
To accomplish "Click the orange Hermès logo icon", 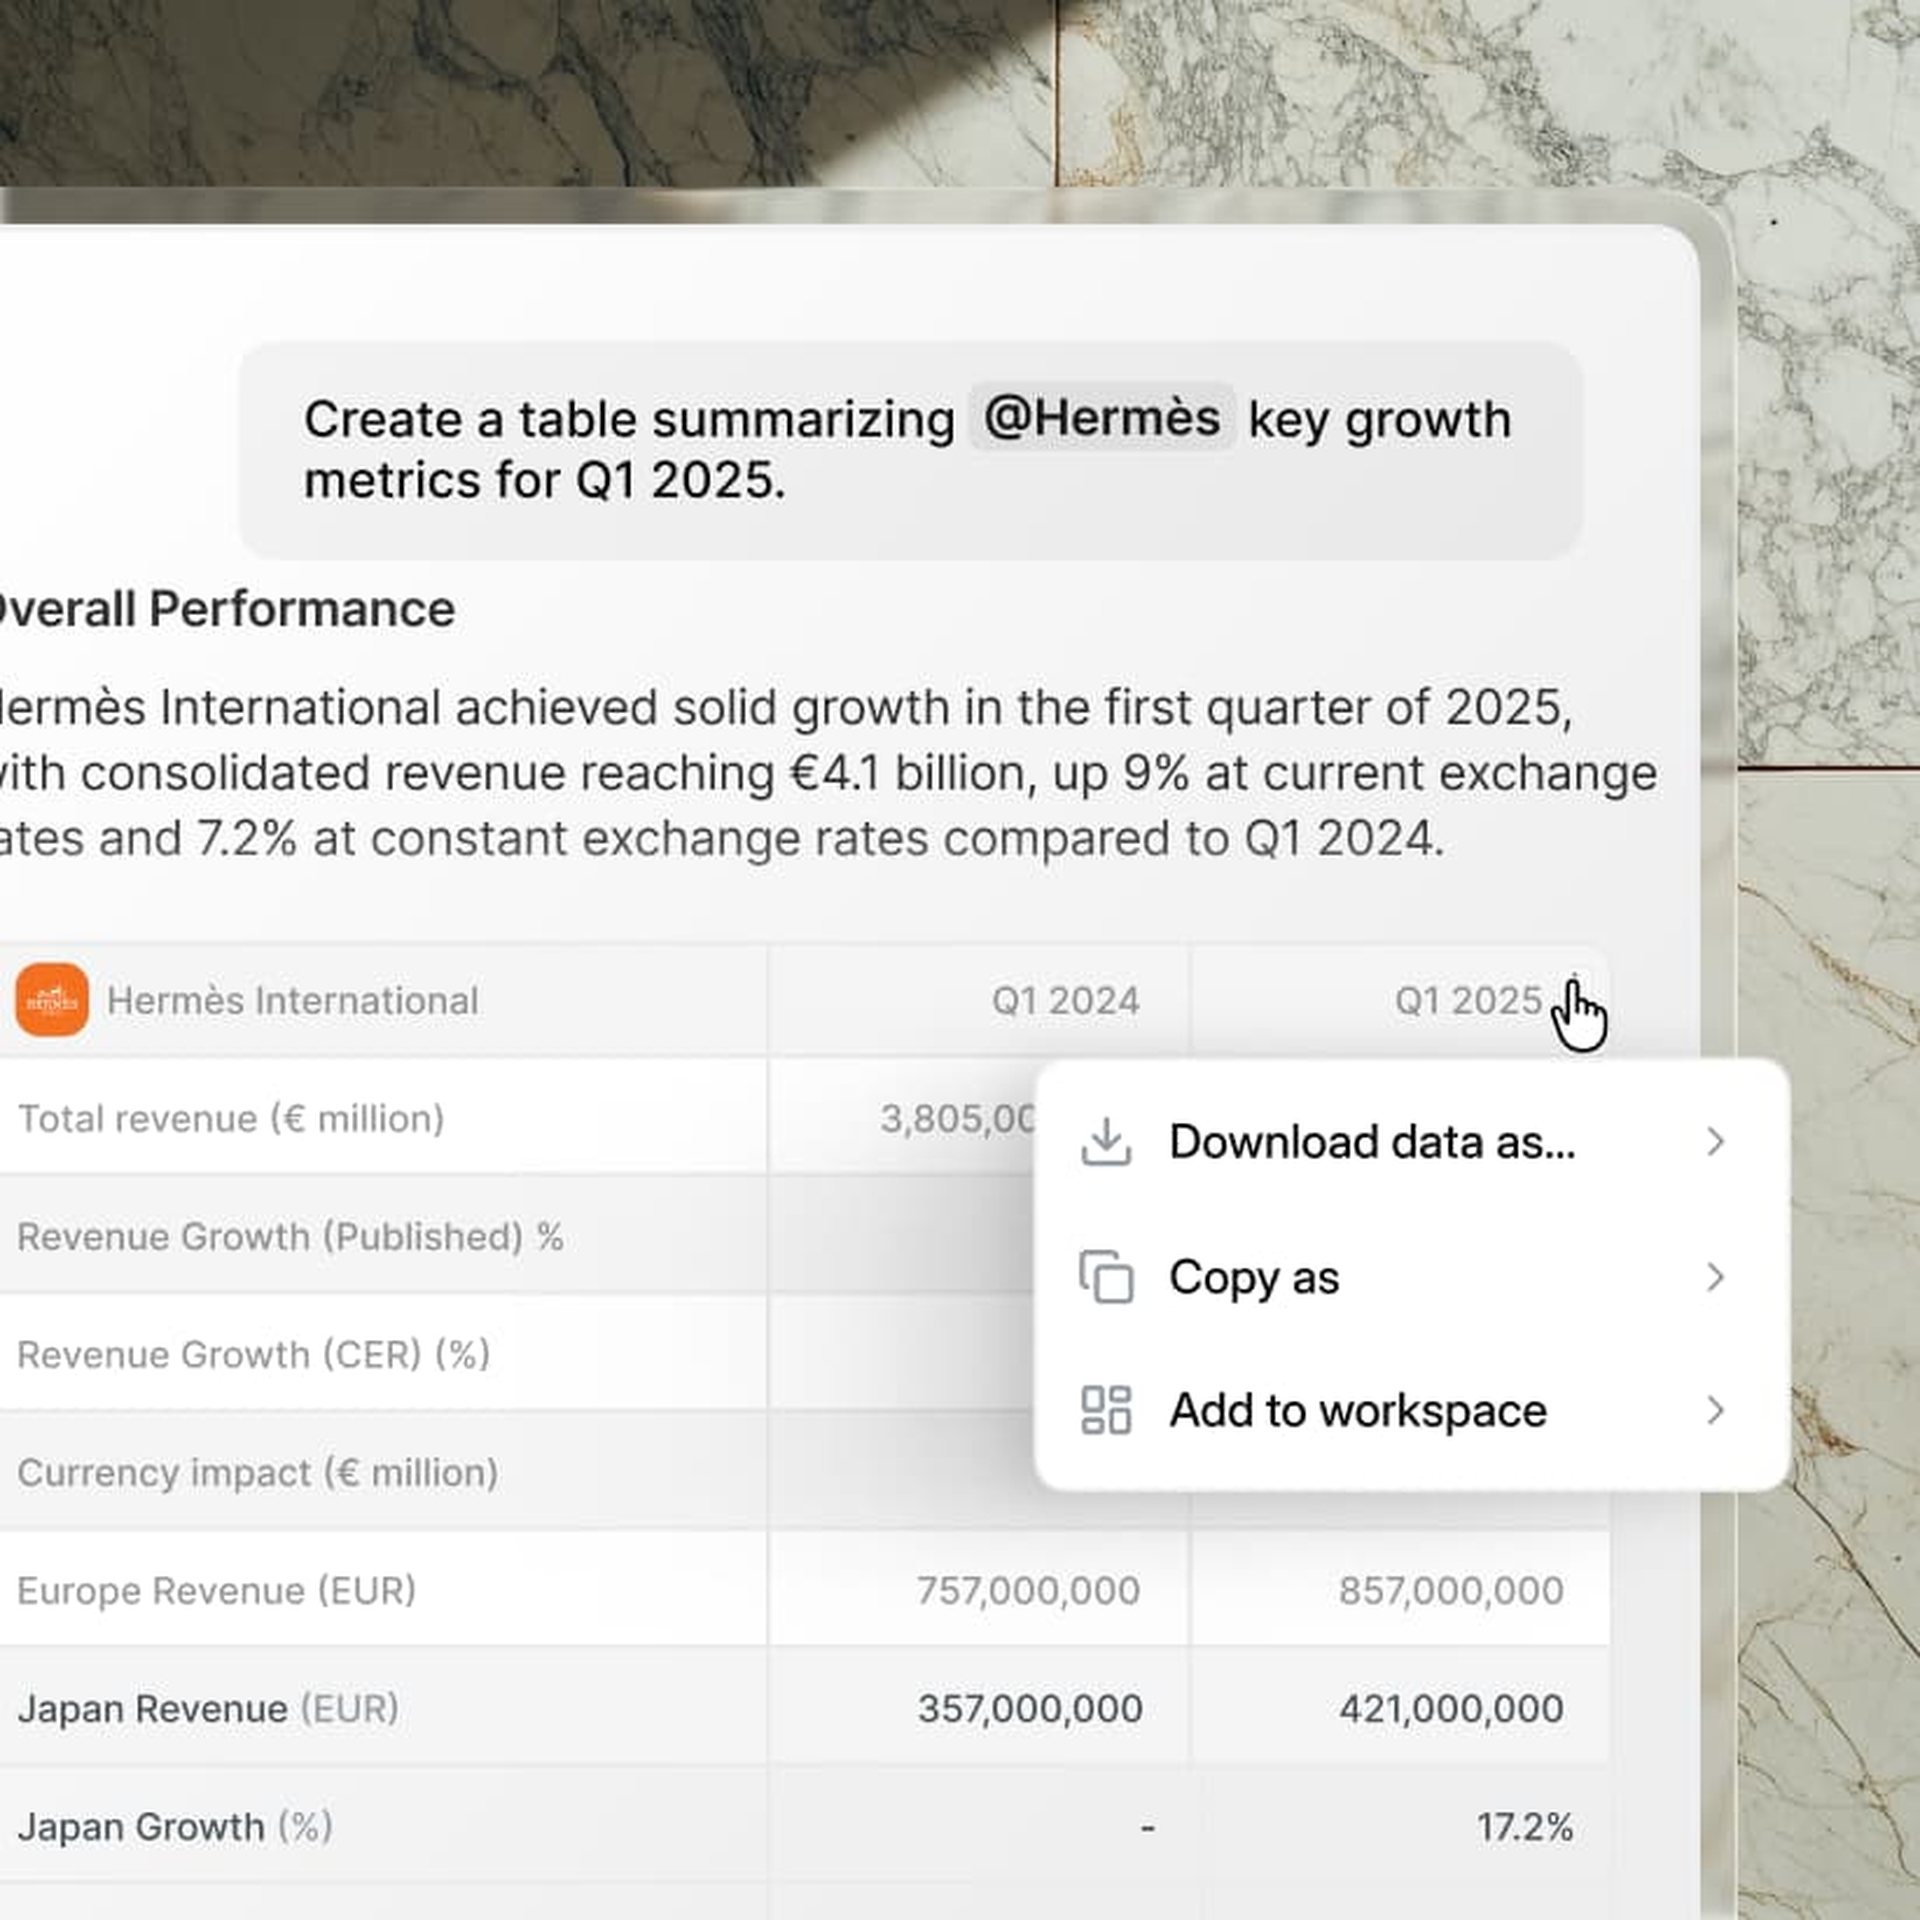I will 52,1000.
